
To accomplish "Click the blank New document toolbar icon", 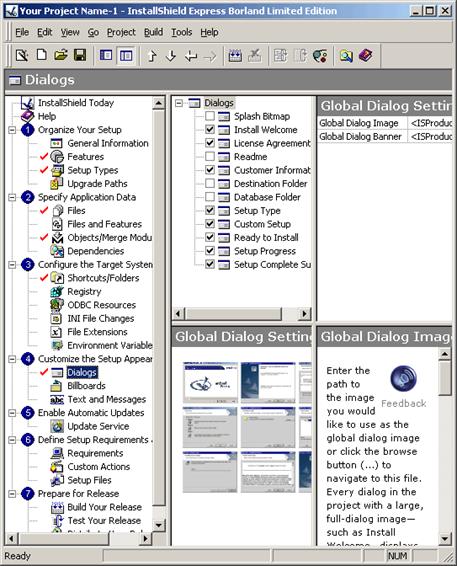I will click(42, 56).
